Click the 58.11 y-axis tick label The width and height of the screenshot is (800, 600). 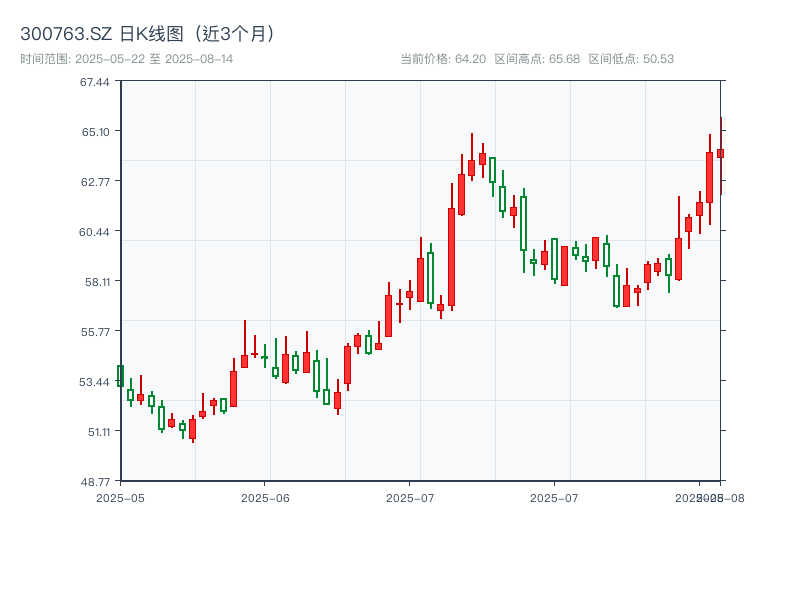click(x=96, y=281)
